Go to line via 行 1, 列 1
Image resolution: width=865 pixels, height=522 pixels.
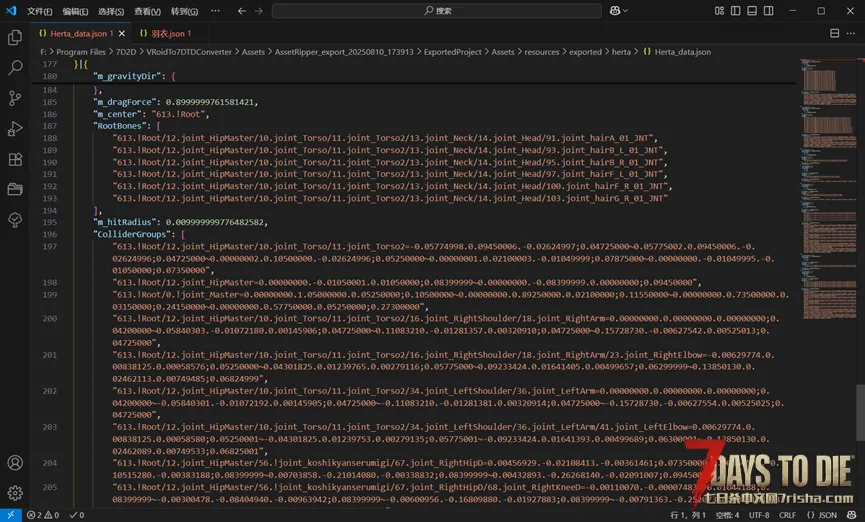click(x=687, y=515)
